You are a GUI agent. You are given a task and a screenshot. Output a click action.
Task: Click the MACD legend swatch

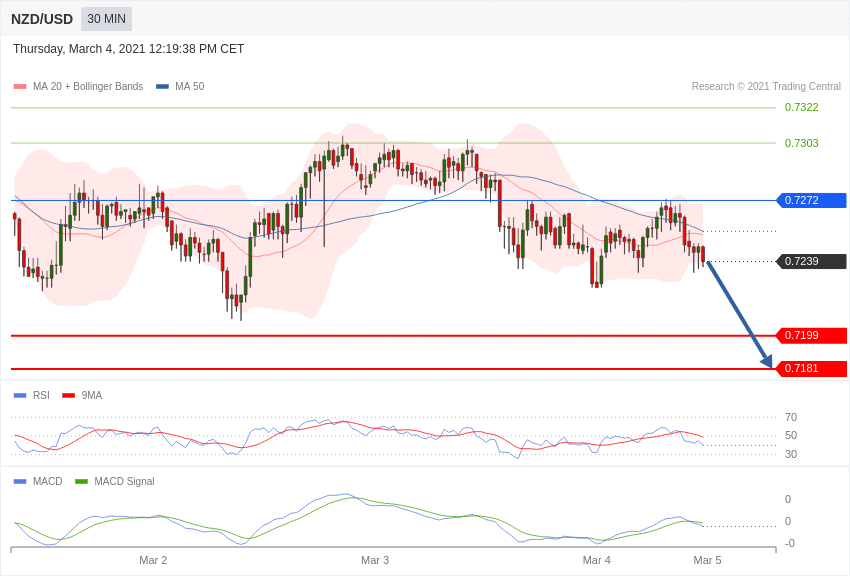pyautogui.click(x=20, y=481)
